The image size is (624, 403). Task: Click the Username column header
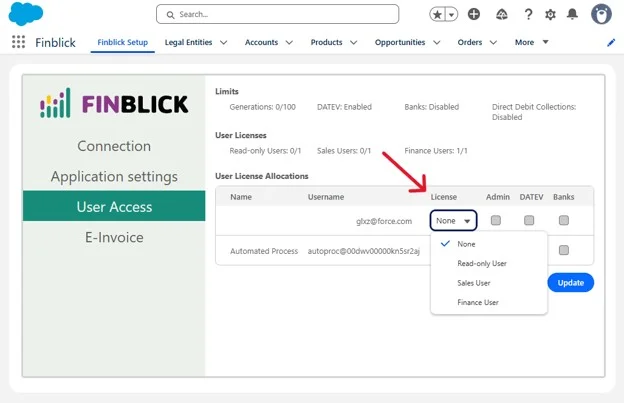(326, 197)
